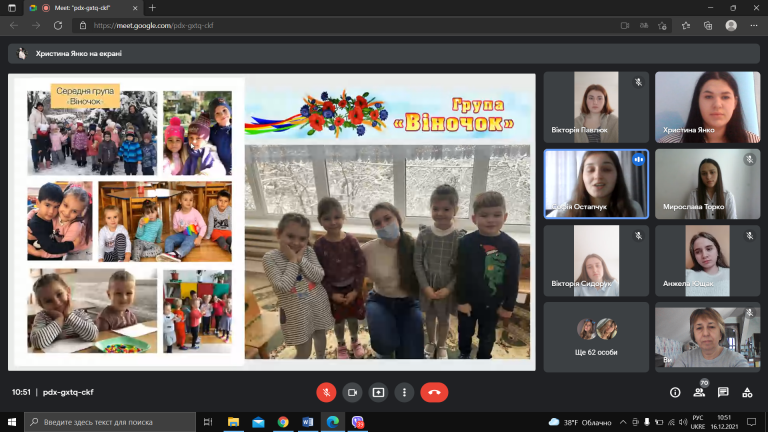Select the Meet pdx-gxtq-ckf tab

83,8
